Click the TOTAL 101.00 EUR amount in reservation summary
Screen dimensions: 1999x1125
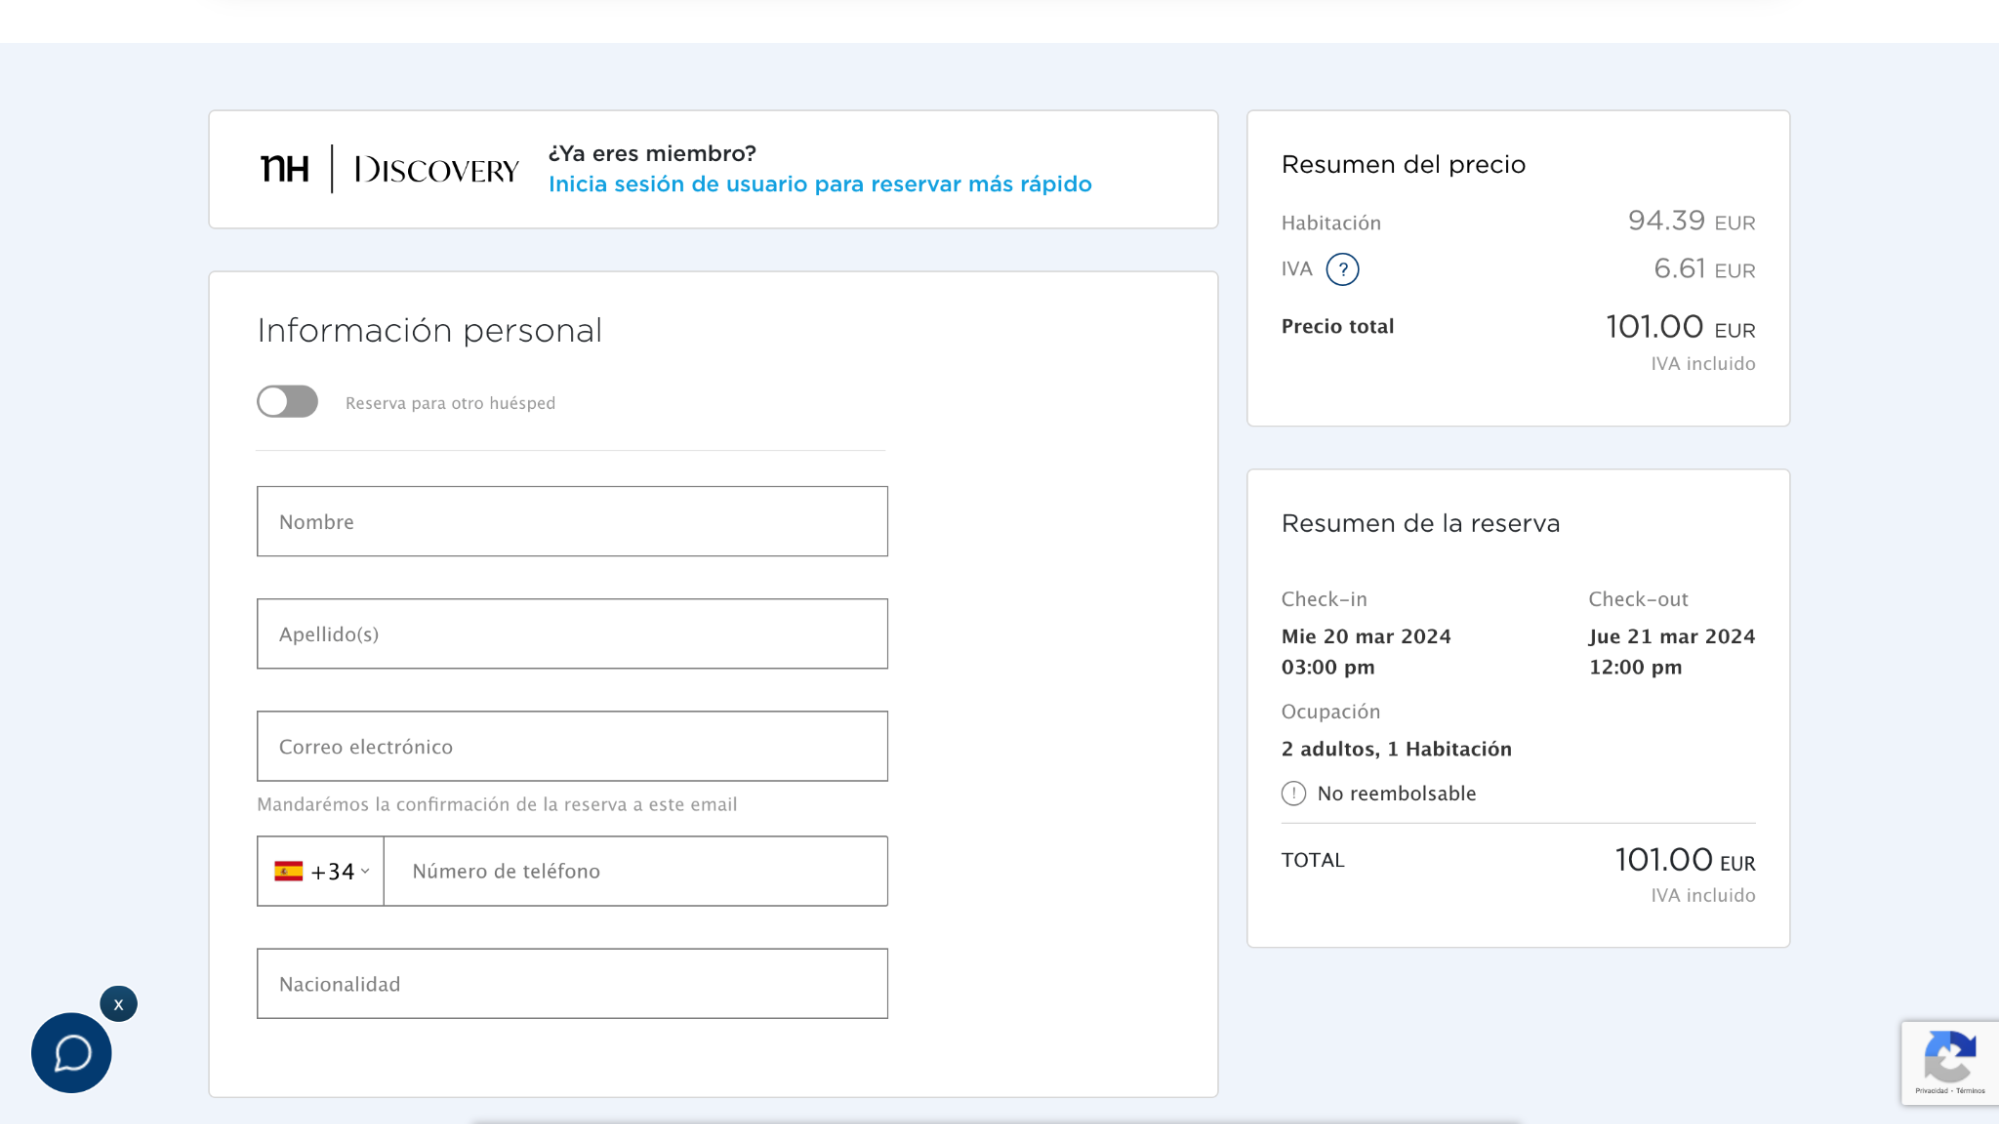click(x=1685, y=860)
